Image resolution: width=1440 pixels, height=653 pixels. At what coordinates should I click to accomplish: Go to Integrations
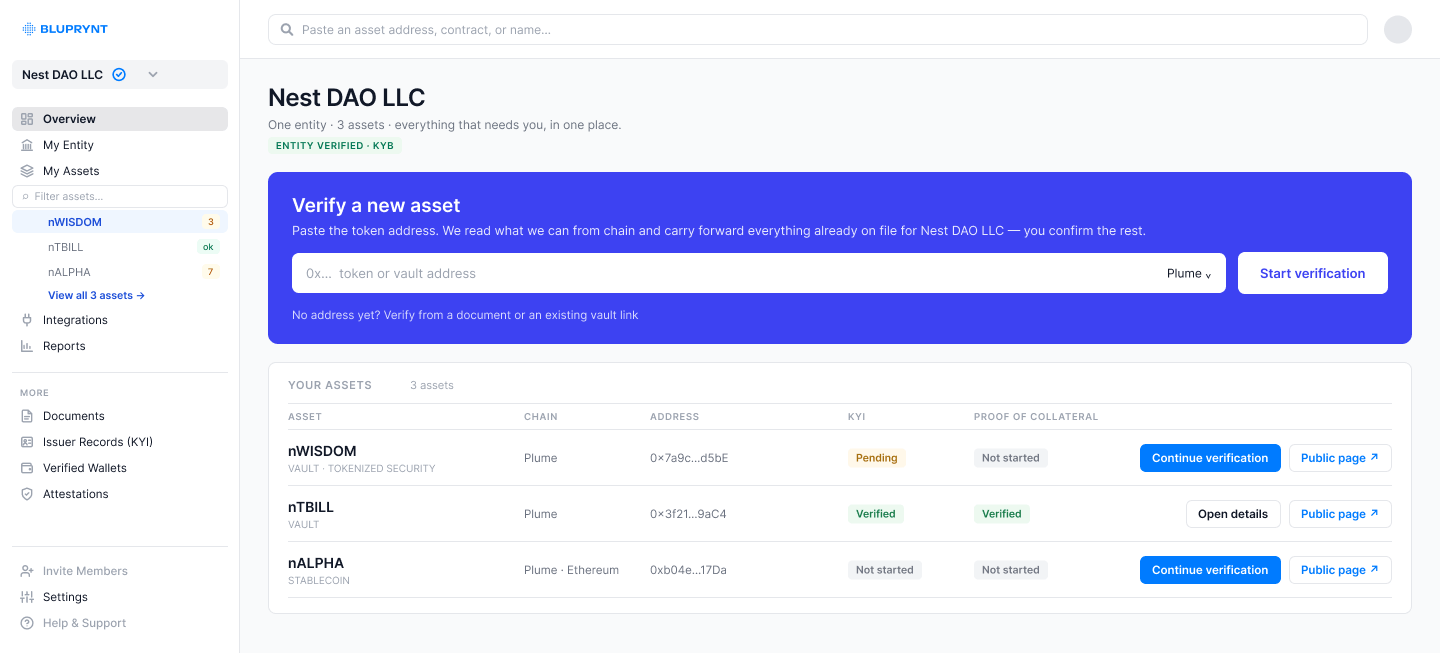click(120, 320)
